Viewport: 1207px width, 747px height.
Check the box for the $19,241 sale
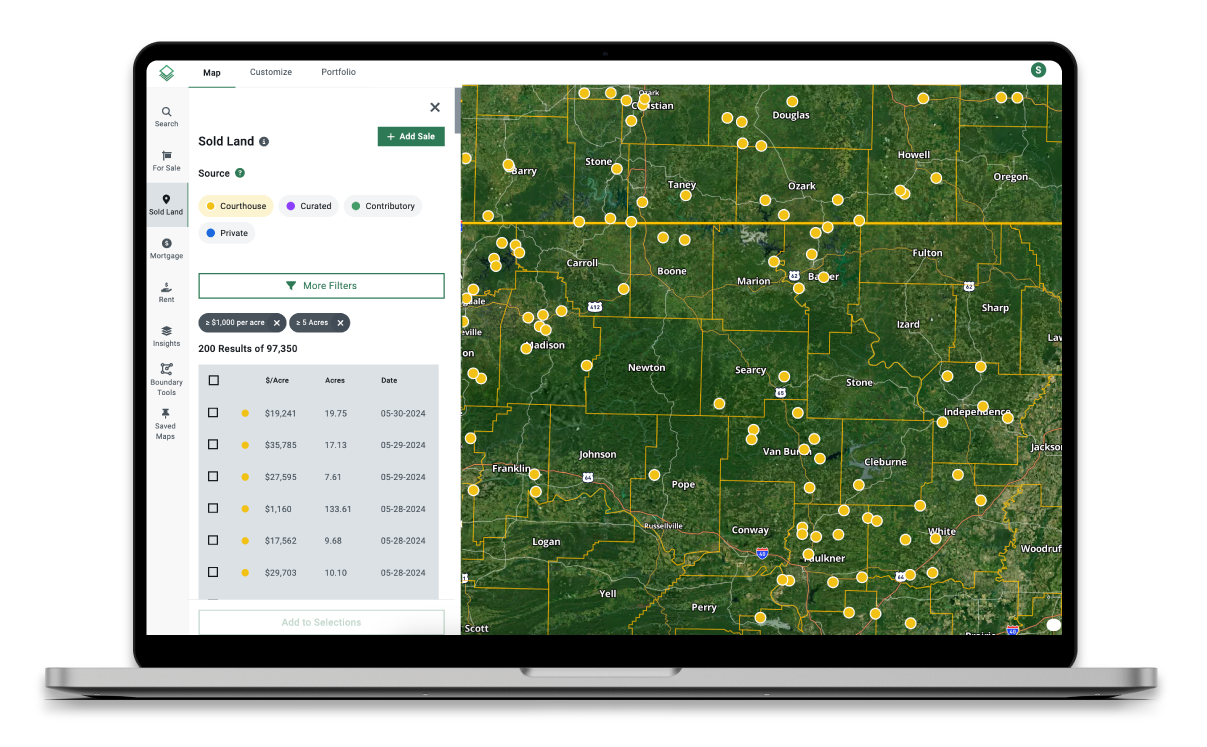[213, 413]
